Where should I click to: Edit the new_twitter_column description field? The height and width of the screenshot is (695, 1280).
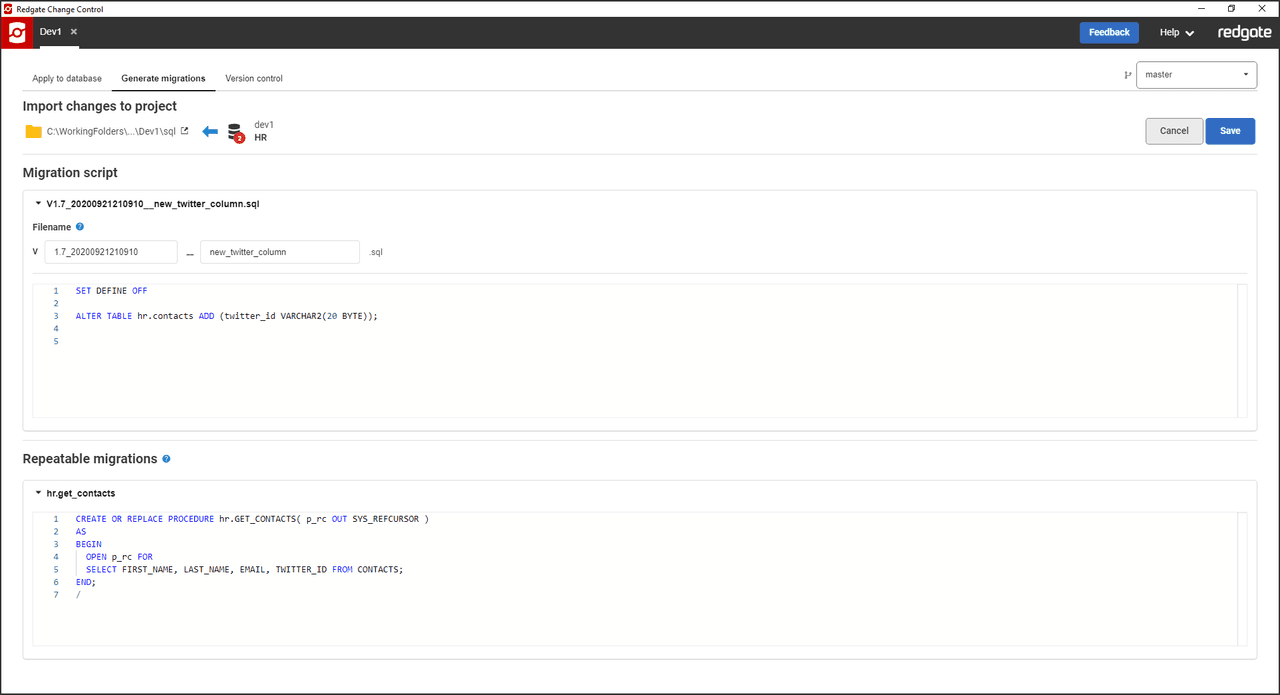pyautogui.click(x=280, y=252)
